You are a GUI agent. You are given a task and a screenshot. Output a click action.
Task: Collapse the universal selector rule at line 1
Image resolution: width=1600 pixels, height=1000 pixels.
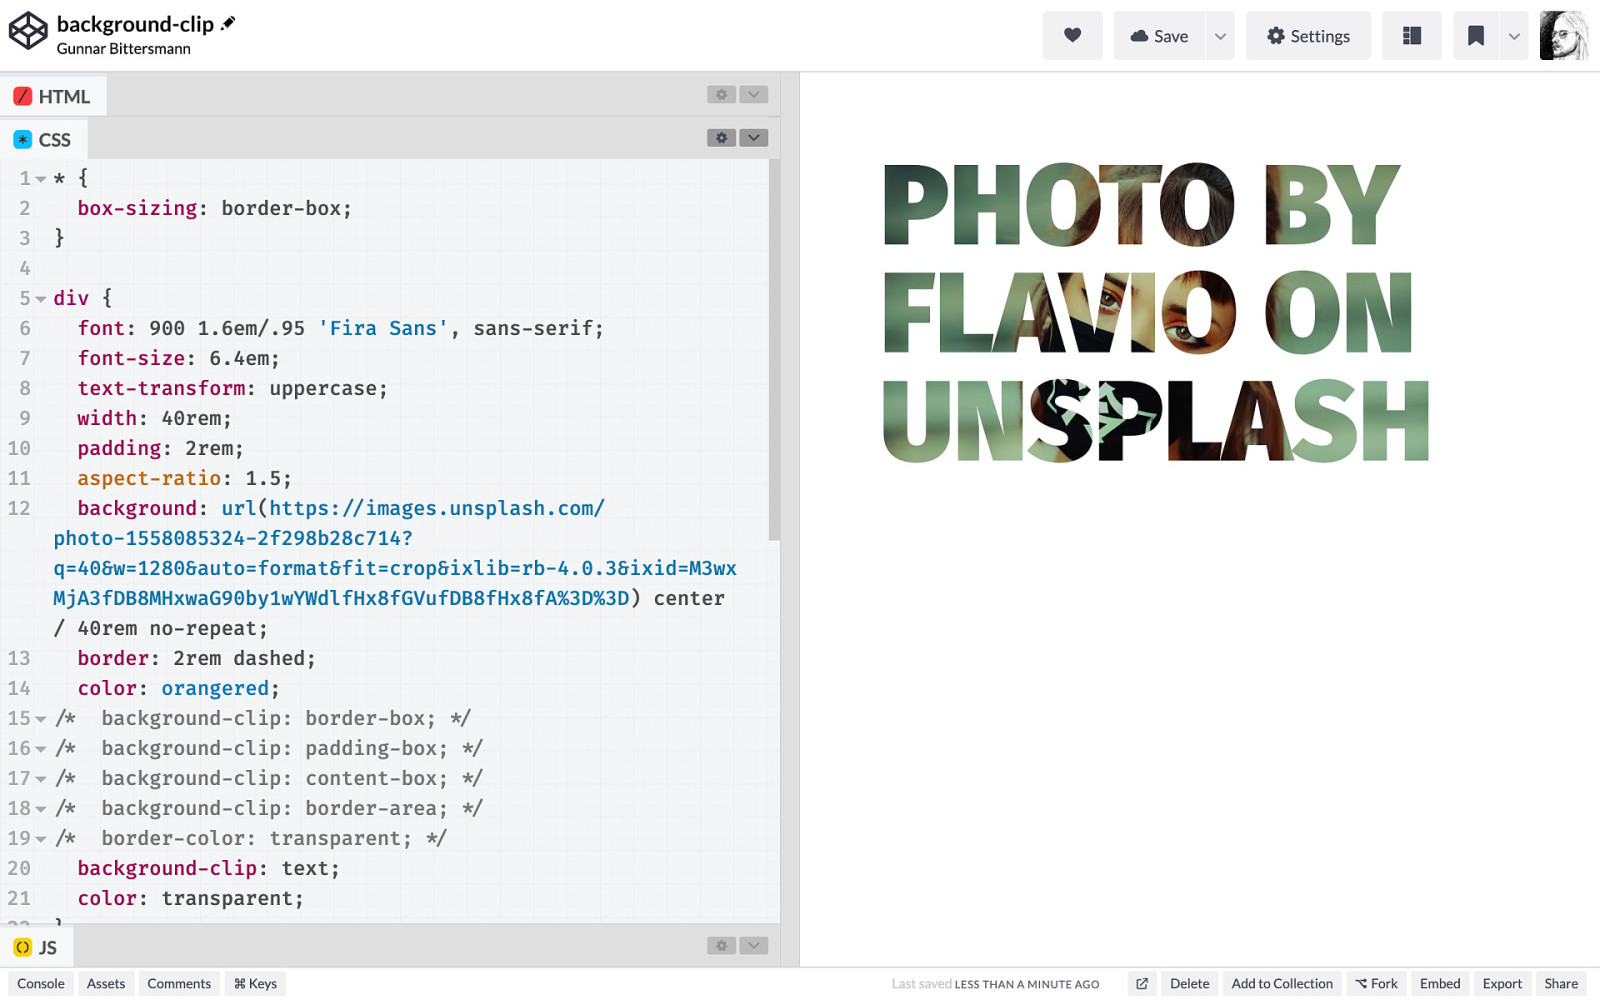(41, 179)
